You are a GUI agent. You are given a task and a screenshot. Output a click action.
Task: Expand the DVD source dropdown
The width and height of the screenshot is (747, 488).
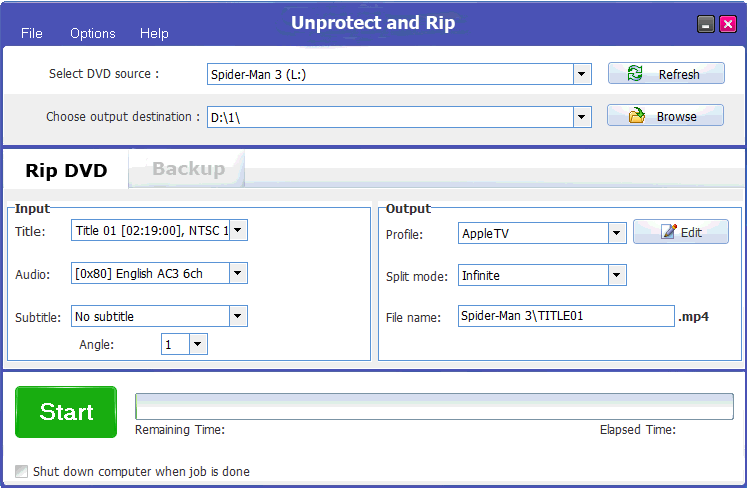(x=582, y=74)
